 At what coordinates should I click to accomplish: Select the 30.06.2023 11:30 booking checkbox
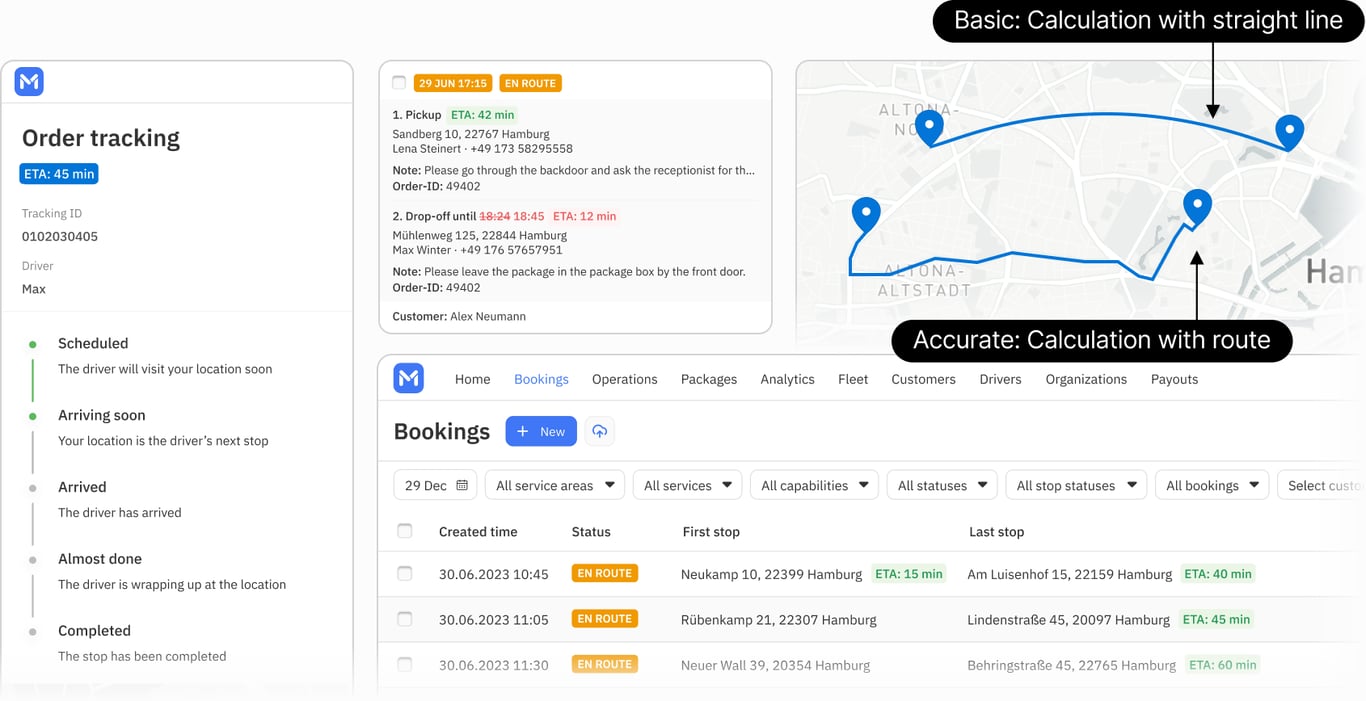(405, 664)
